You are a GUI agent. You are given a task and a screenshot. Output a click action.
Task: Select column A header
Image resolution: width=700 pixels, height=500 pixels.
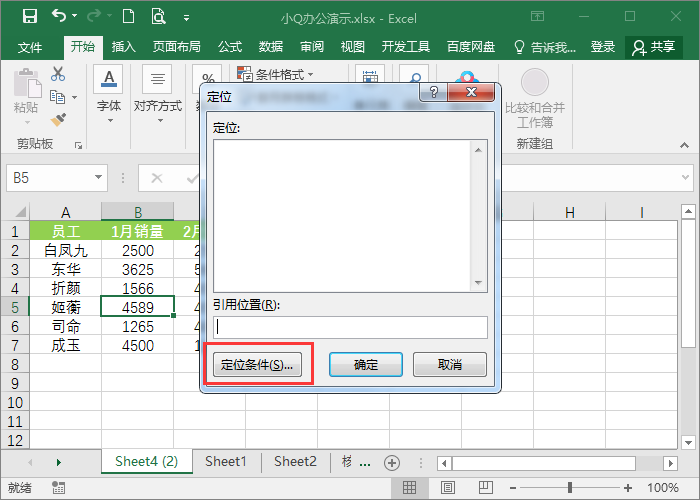coord(66,212)
